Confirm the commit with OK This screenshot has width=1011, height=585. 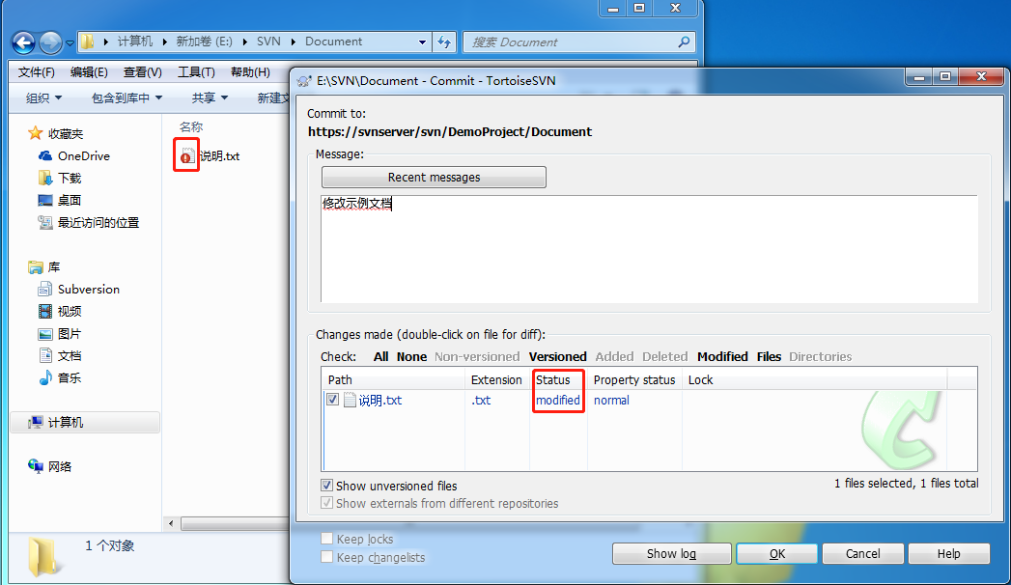point(777,553)
